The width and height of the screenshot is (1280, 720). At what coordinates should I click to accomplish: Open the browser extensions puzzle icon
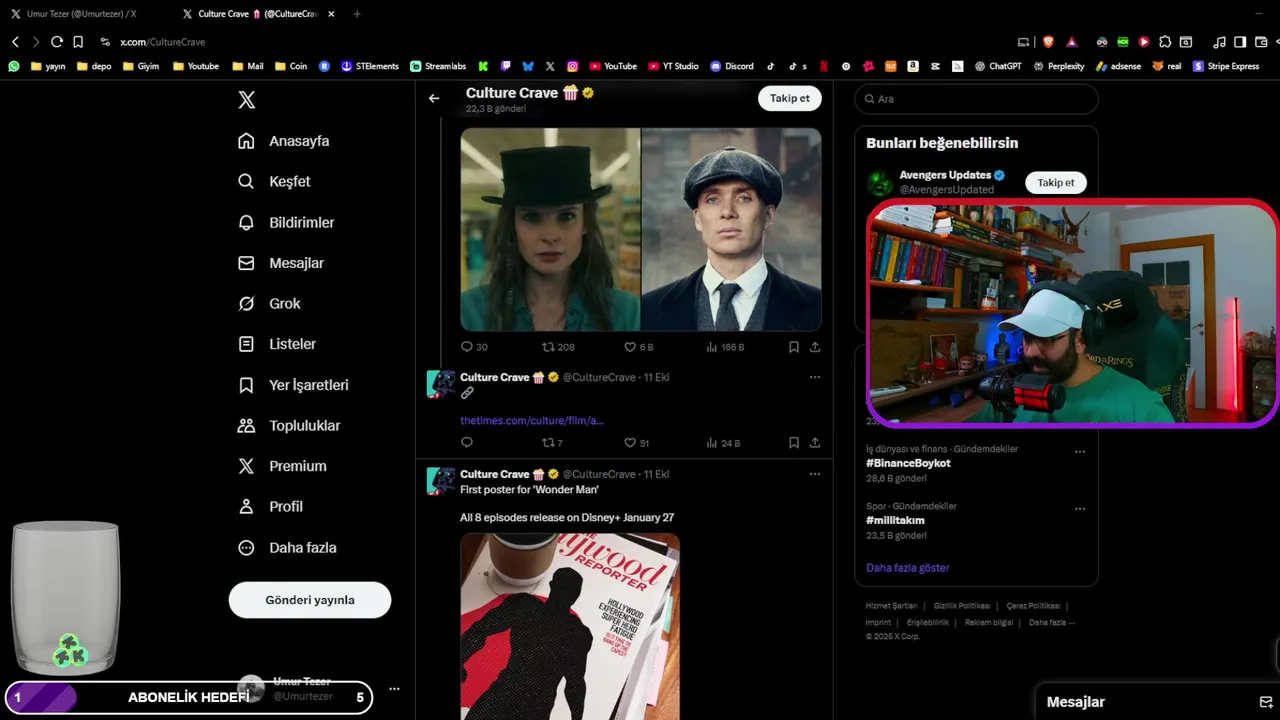tap(1165, 42)
